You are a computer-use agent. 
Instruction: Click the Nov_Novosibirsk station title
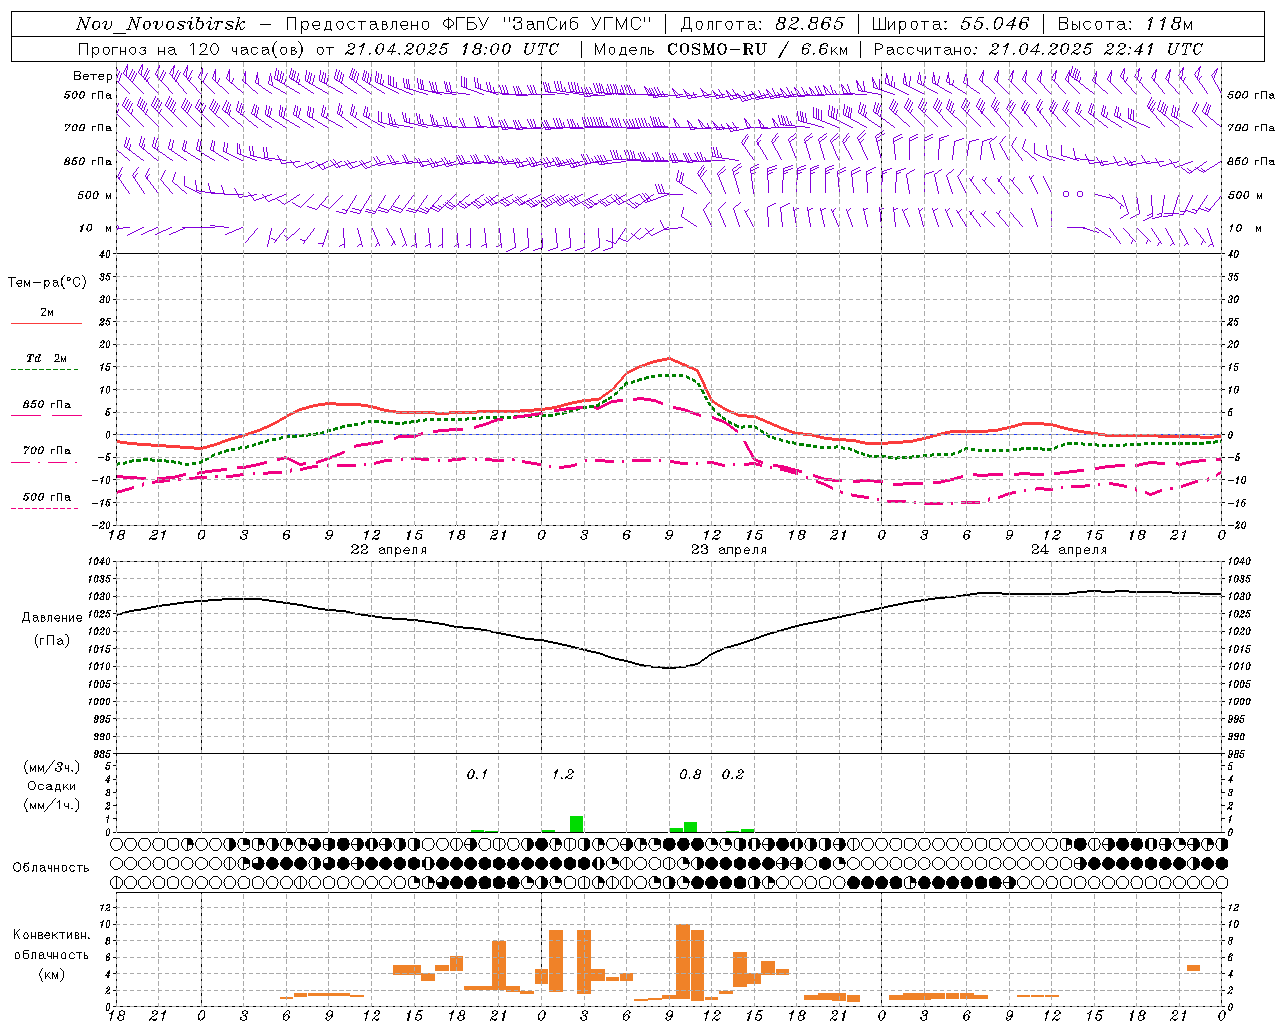tap(160, 24)
